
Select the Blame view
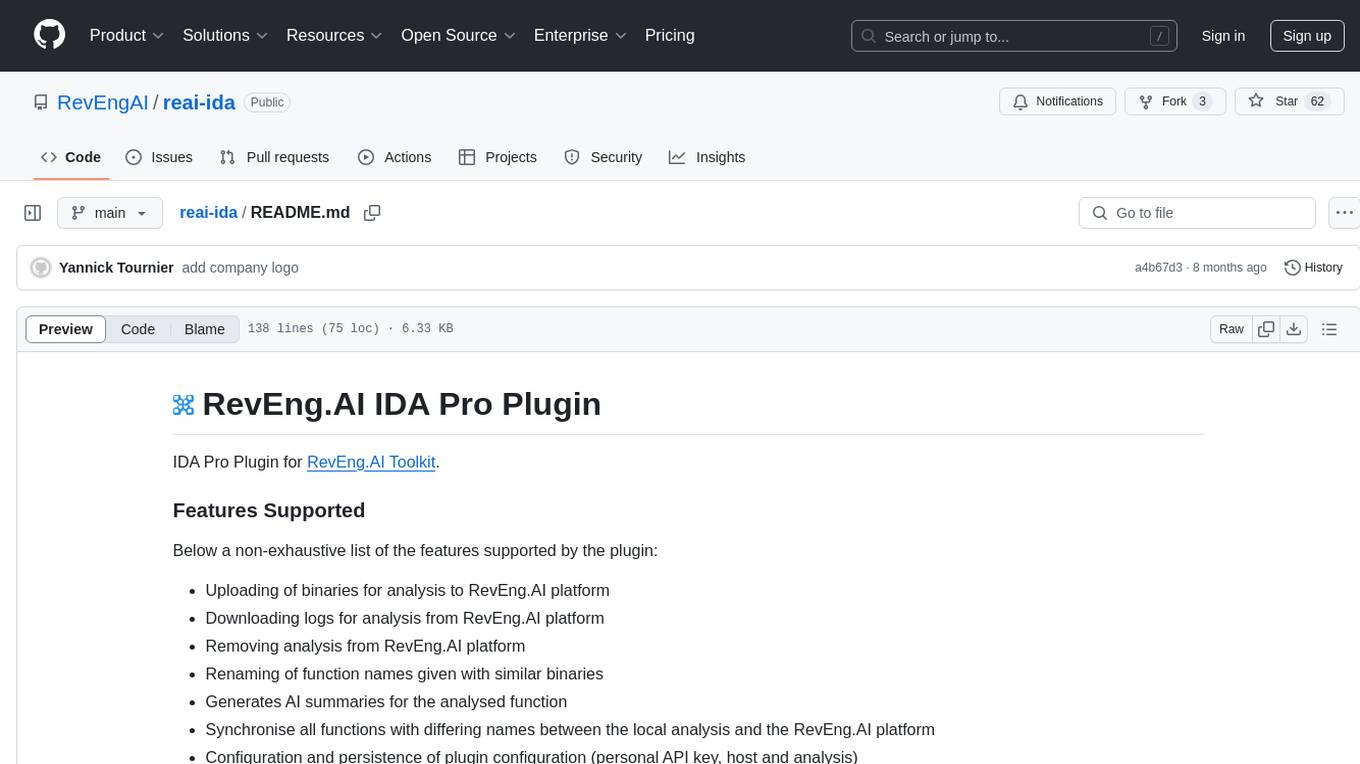coord(205,329)
